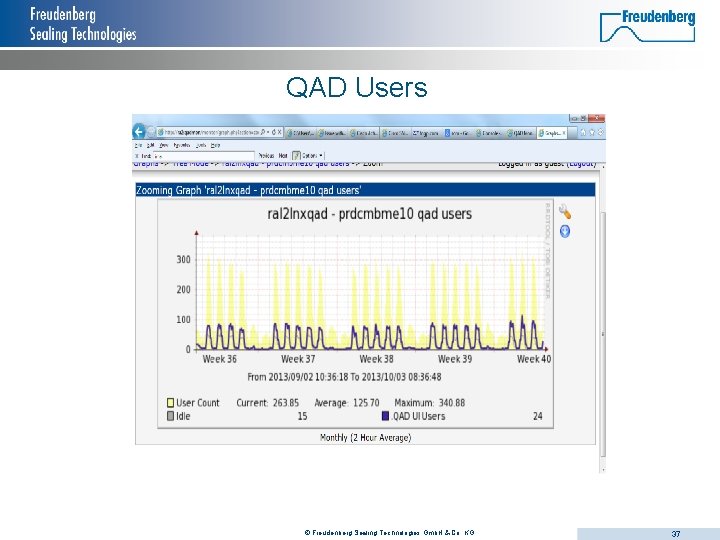This screenshot has width=720, height=540.
Task: Click the purple QAD UI Users legend swatch
Action: 386,416
